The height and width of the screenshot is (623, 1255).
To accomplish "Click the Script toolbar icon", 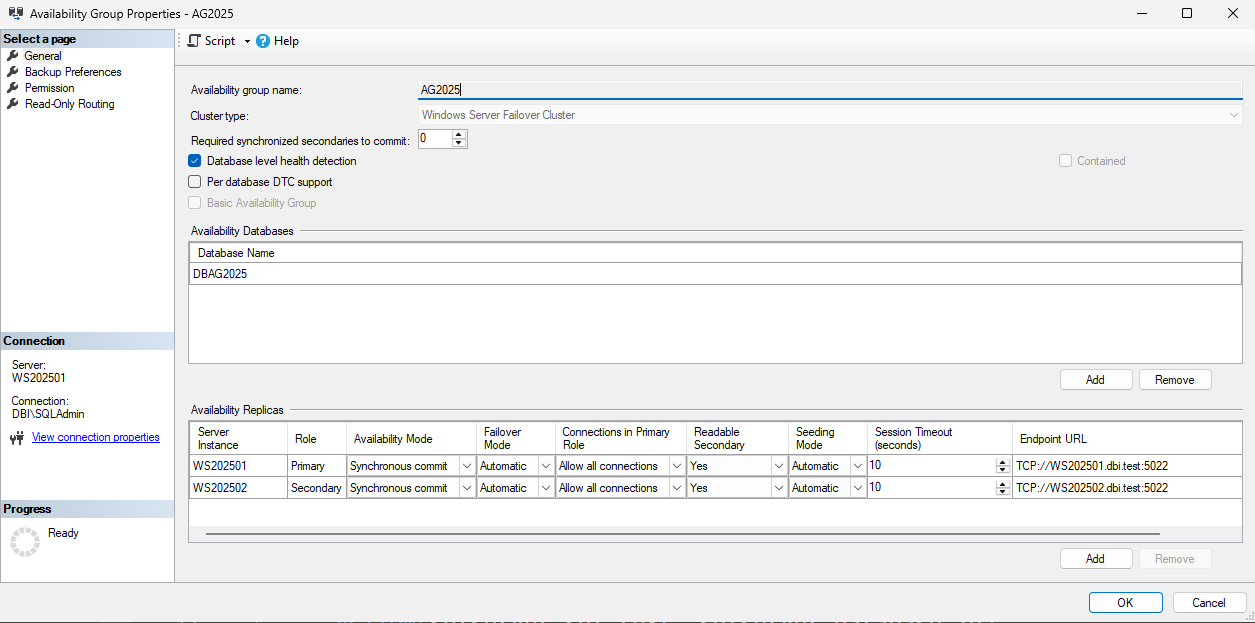I will pos(194,41).
